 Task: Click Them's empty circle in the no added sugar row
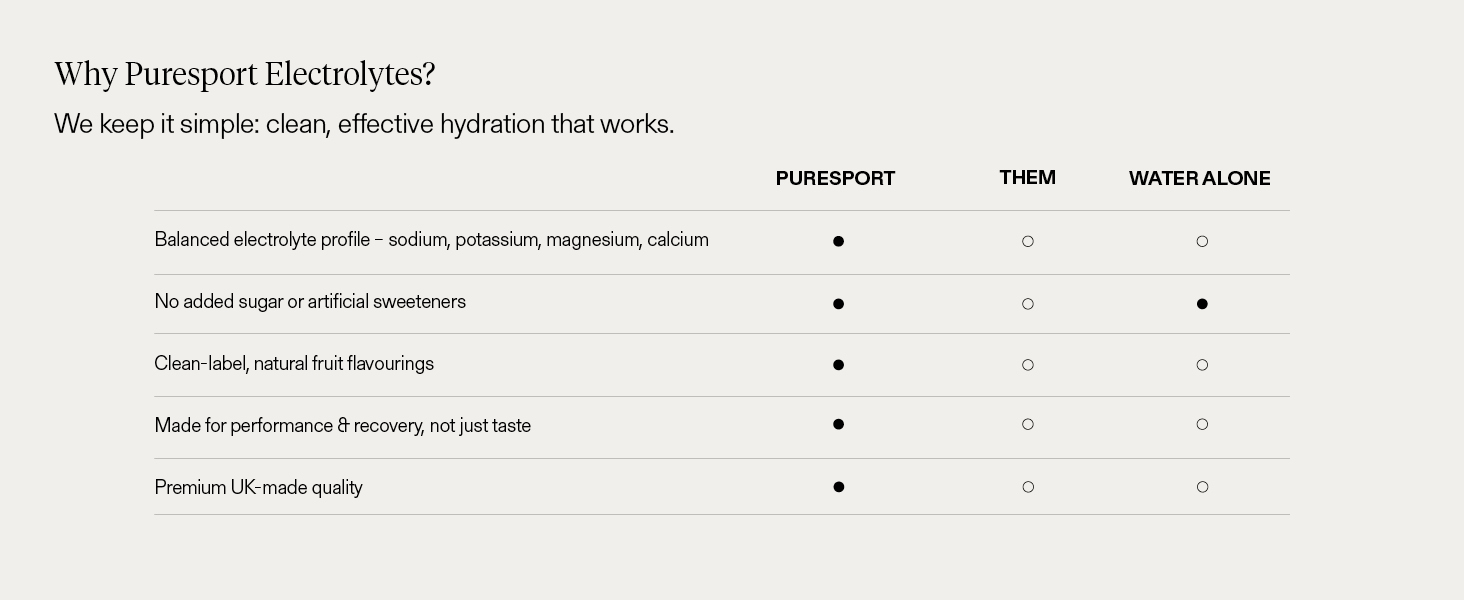1027,304
